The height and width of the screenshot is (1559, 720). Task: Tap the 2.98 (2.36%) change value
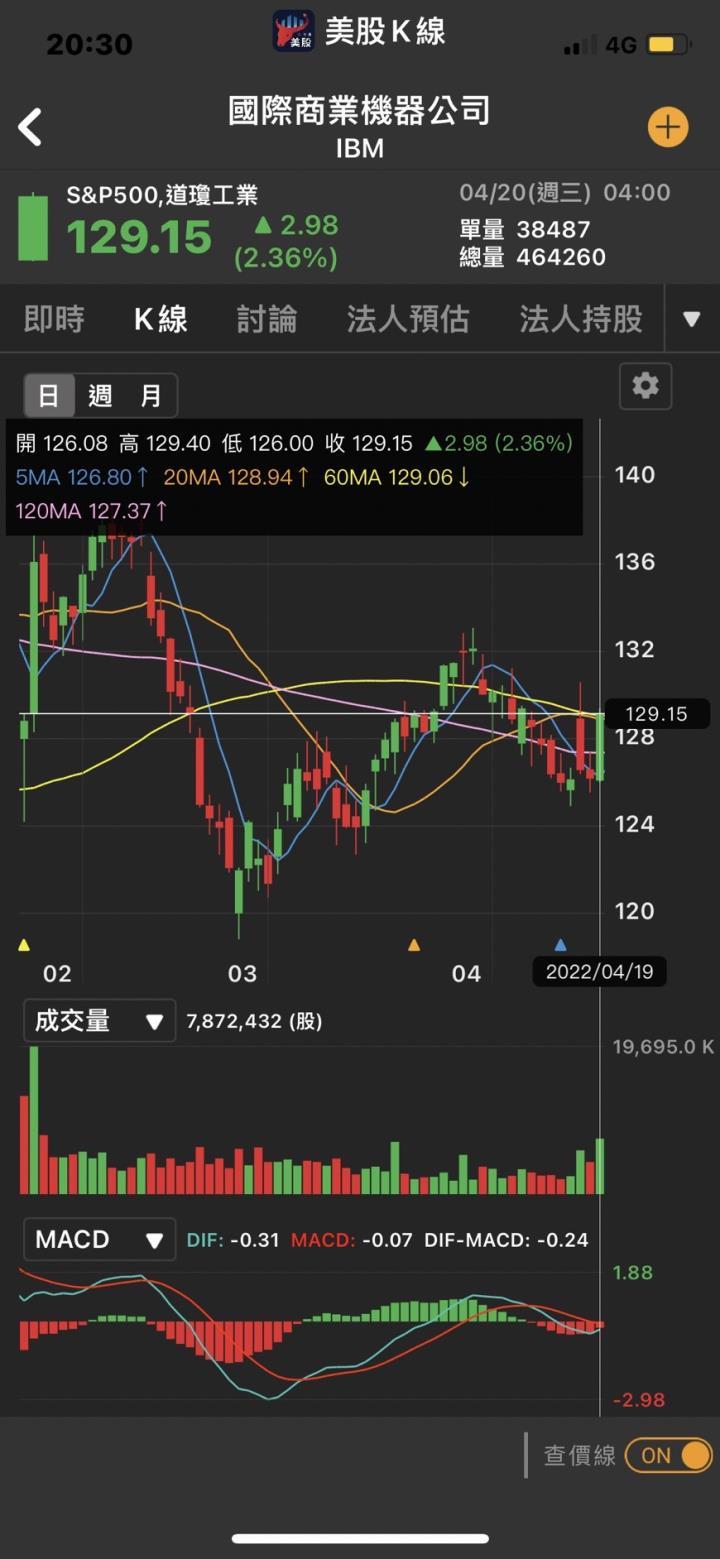tap(287, 241)
